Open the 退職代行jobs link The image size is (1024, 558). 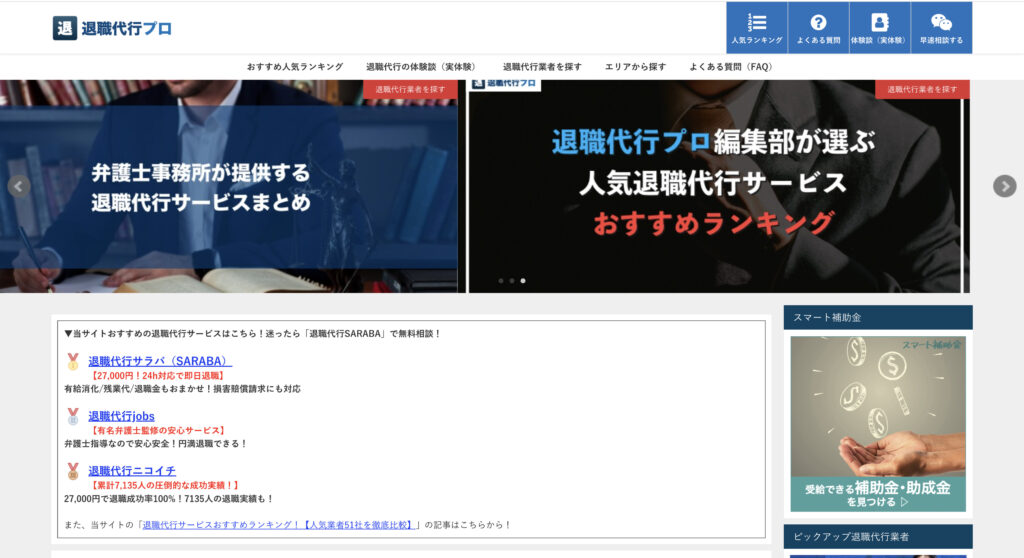pyautogui.click(x=121, y=416)
